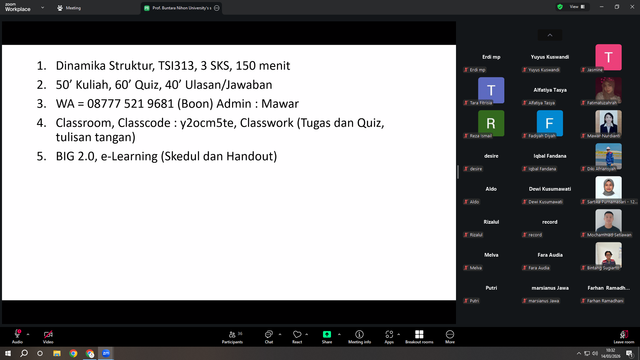640x360 pixels.
Task: Click participant name 'Melva'
Action: [491, 255]
